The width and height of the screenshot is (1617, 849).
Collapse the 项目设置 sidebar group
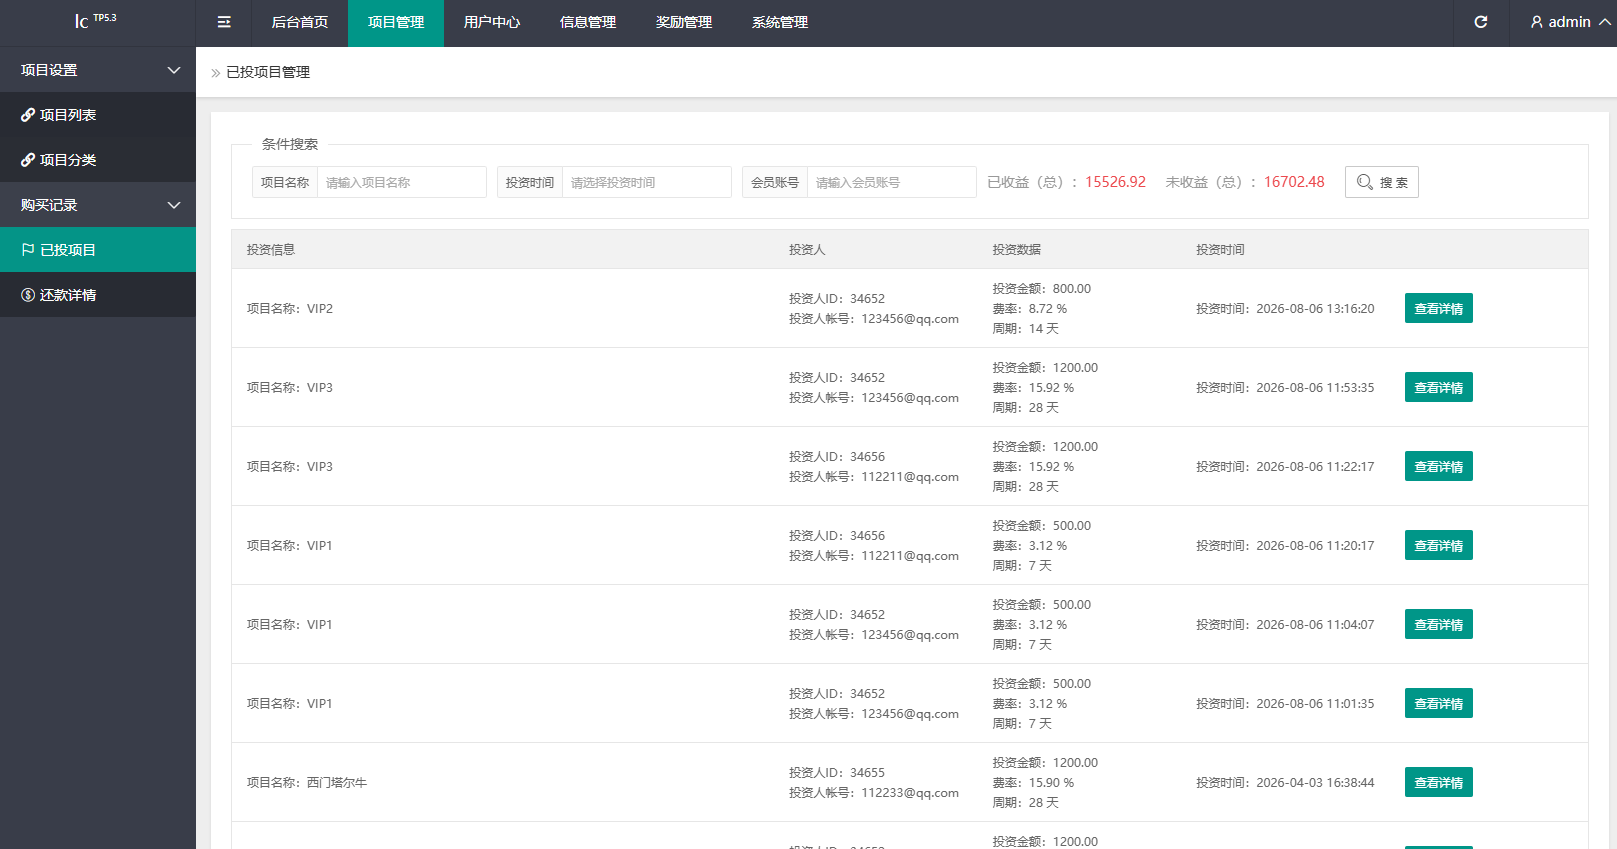click(x=98, y=70)
